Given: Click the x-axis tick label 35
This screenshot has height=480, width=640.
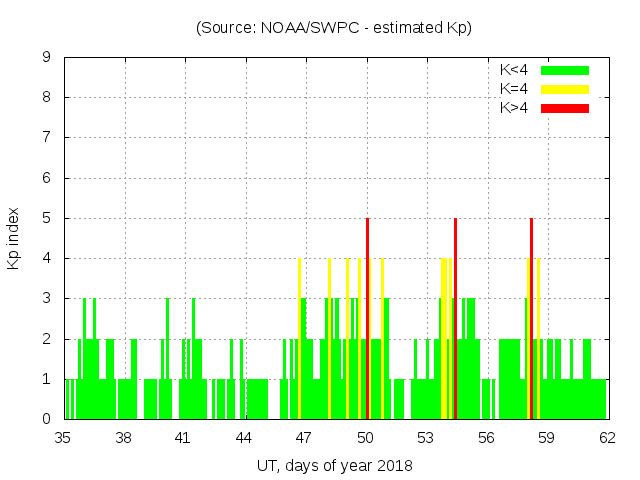Looking at the screenshot, I should (64, 437).
